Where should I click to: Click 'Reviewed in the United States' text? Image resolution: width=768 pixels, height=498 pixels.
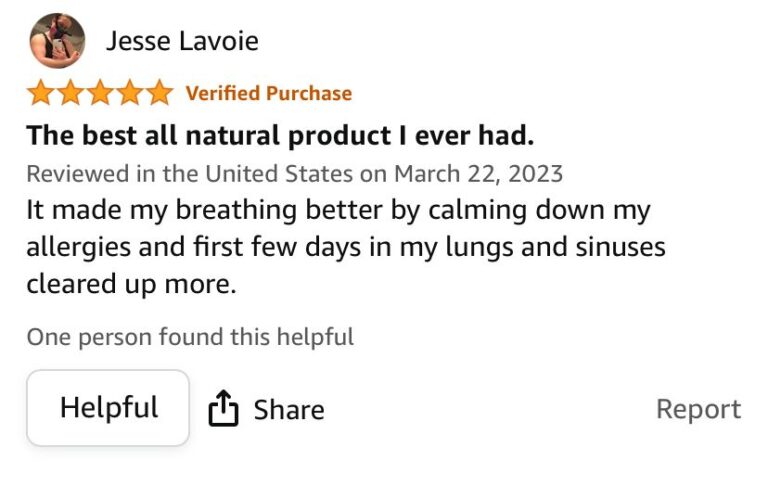(x=190, y=173)
